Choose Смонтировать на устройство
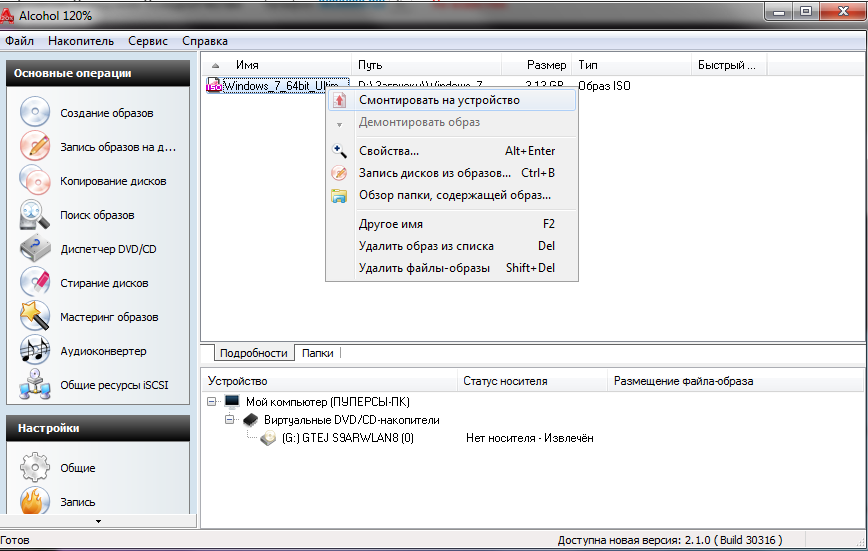 point(452,100)
